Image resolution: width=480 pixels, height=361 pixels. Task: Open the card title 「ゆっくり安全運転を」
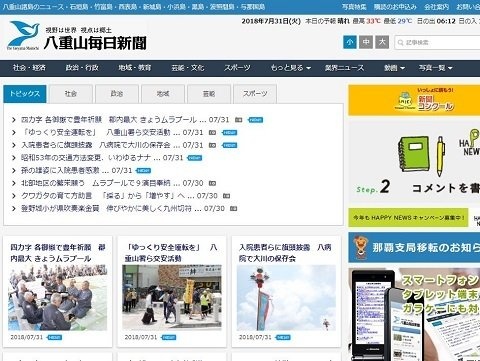171,253
